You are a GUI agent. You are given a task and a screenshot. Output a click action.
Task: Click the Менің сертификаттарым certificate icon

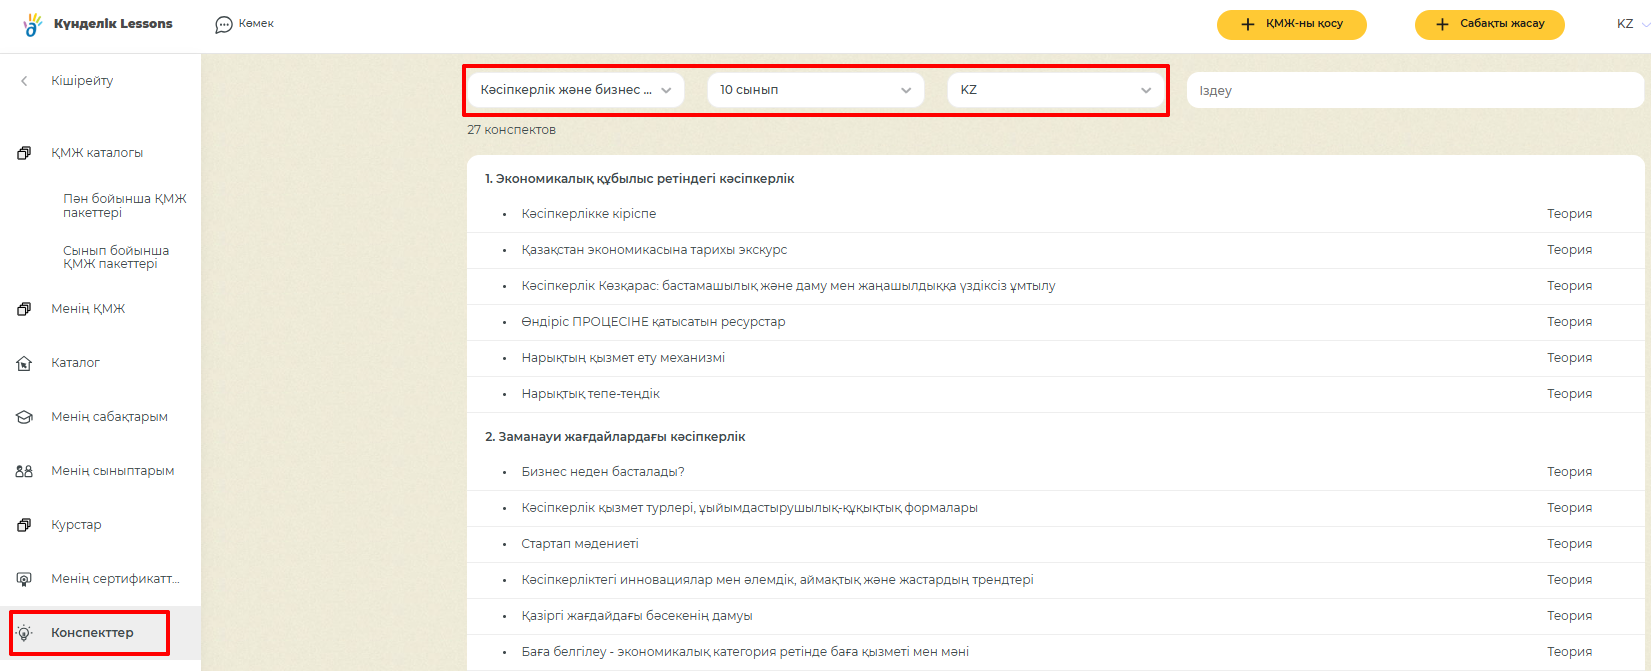pyautogui.click(x=24, y=579)
